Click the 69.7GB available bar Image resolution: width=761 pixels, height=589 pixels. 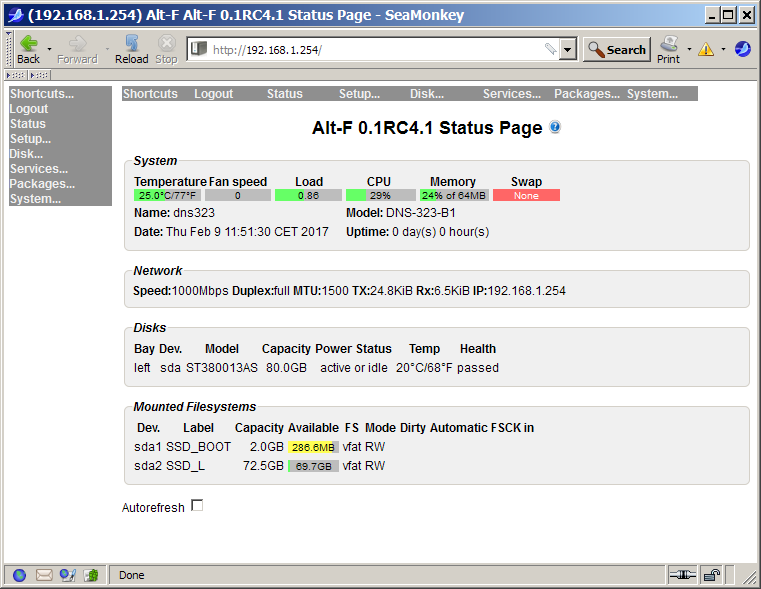313,466
